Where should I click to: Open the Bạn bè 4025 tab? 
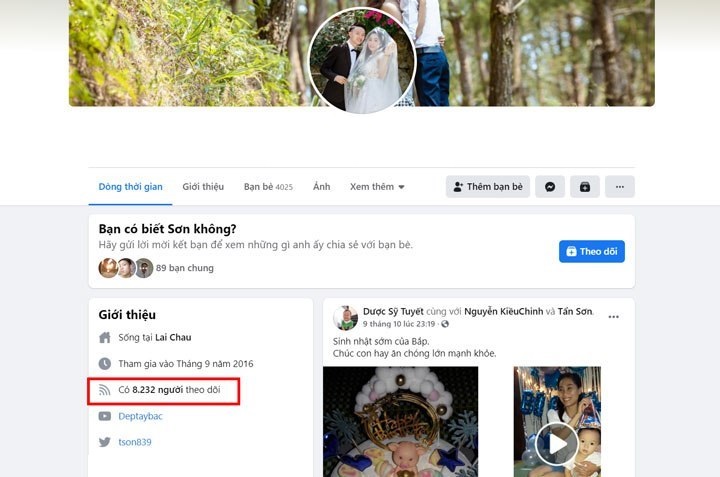(268, 187)
